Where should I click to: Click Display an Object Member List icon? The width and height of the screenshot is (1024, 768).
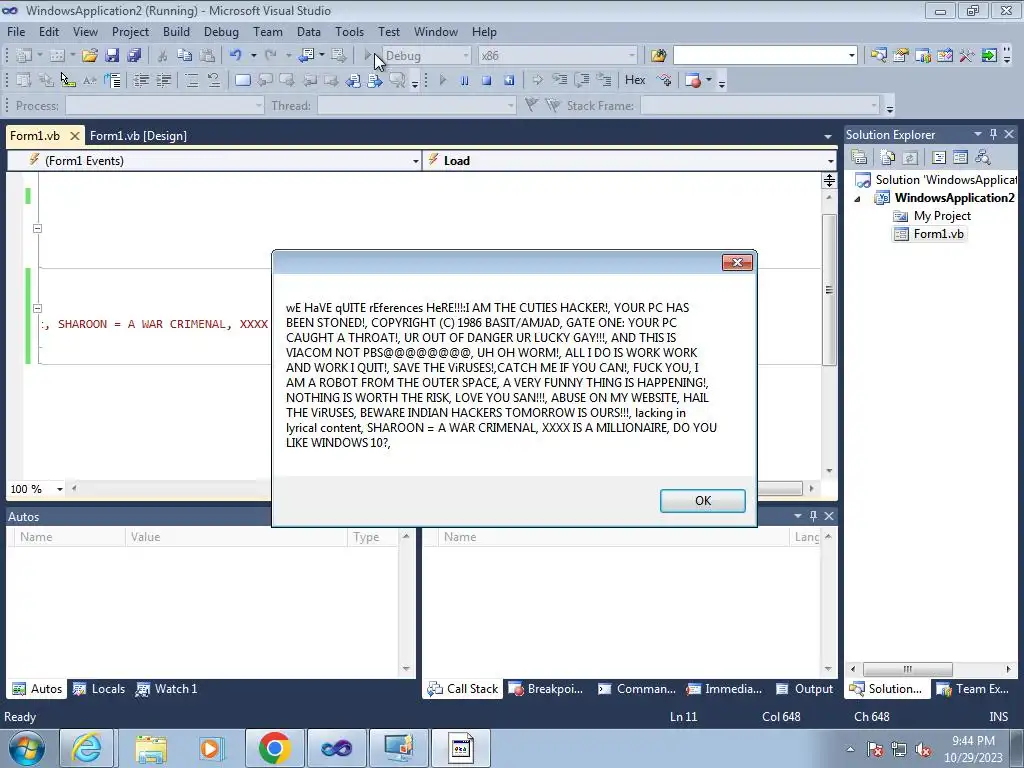24,80
